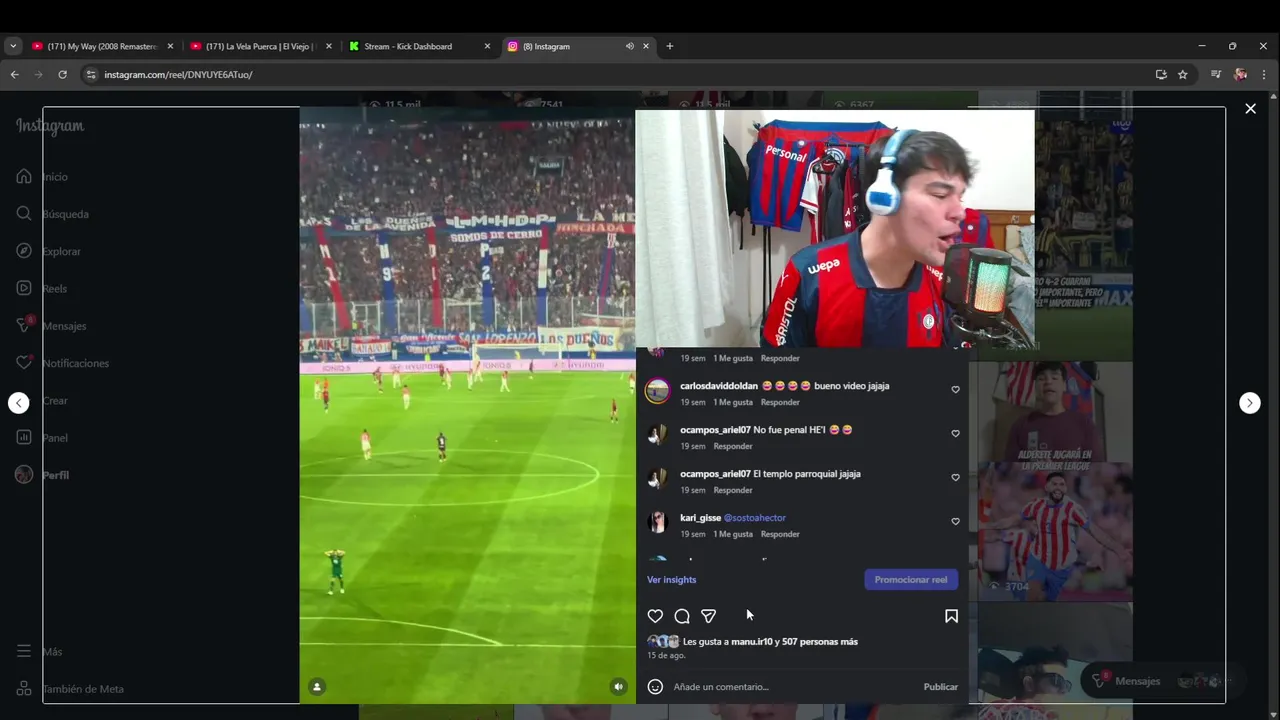Open Inicio from Instagram sidebar

(42, 177)
